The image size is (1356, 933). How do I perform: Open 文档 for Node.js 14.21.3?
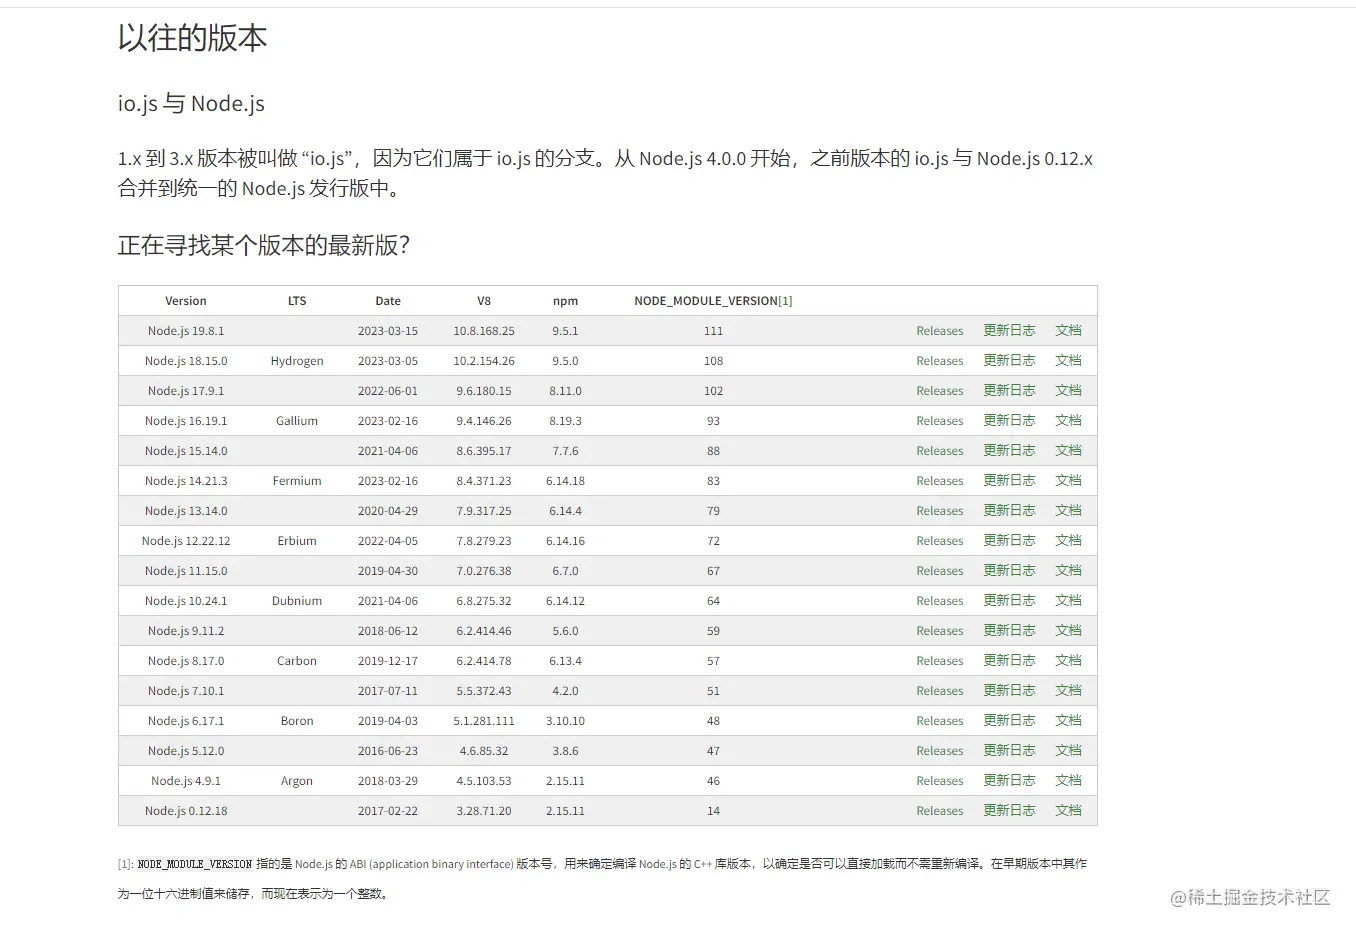point(1068,481)
